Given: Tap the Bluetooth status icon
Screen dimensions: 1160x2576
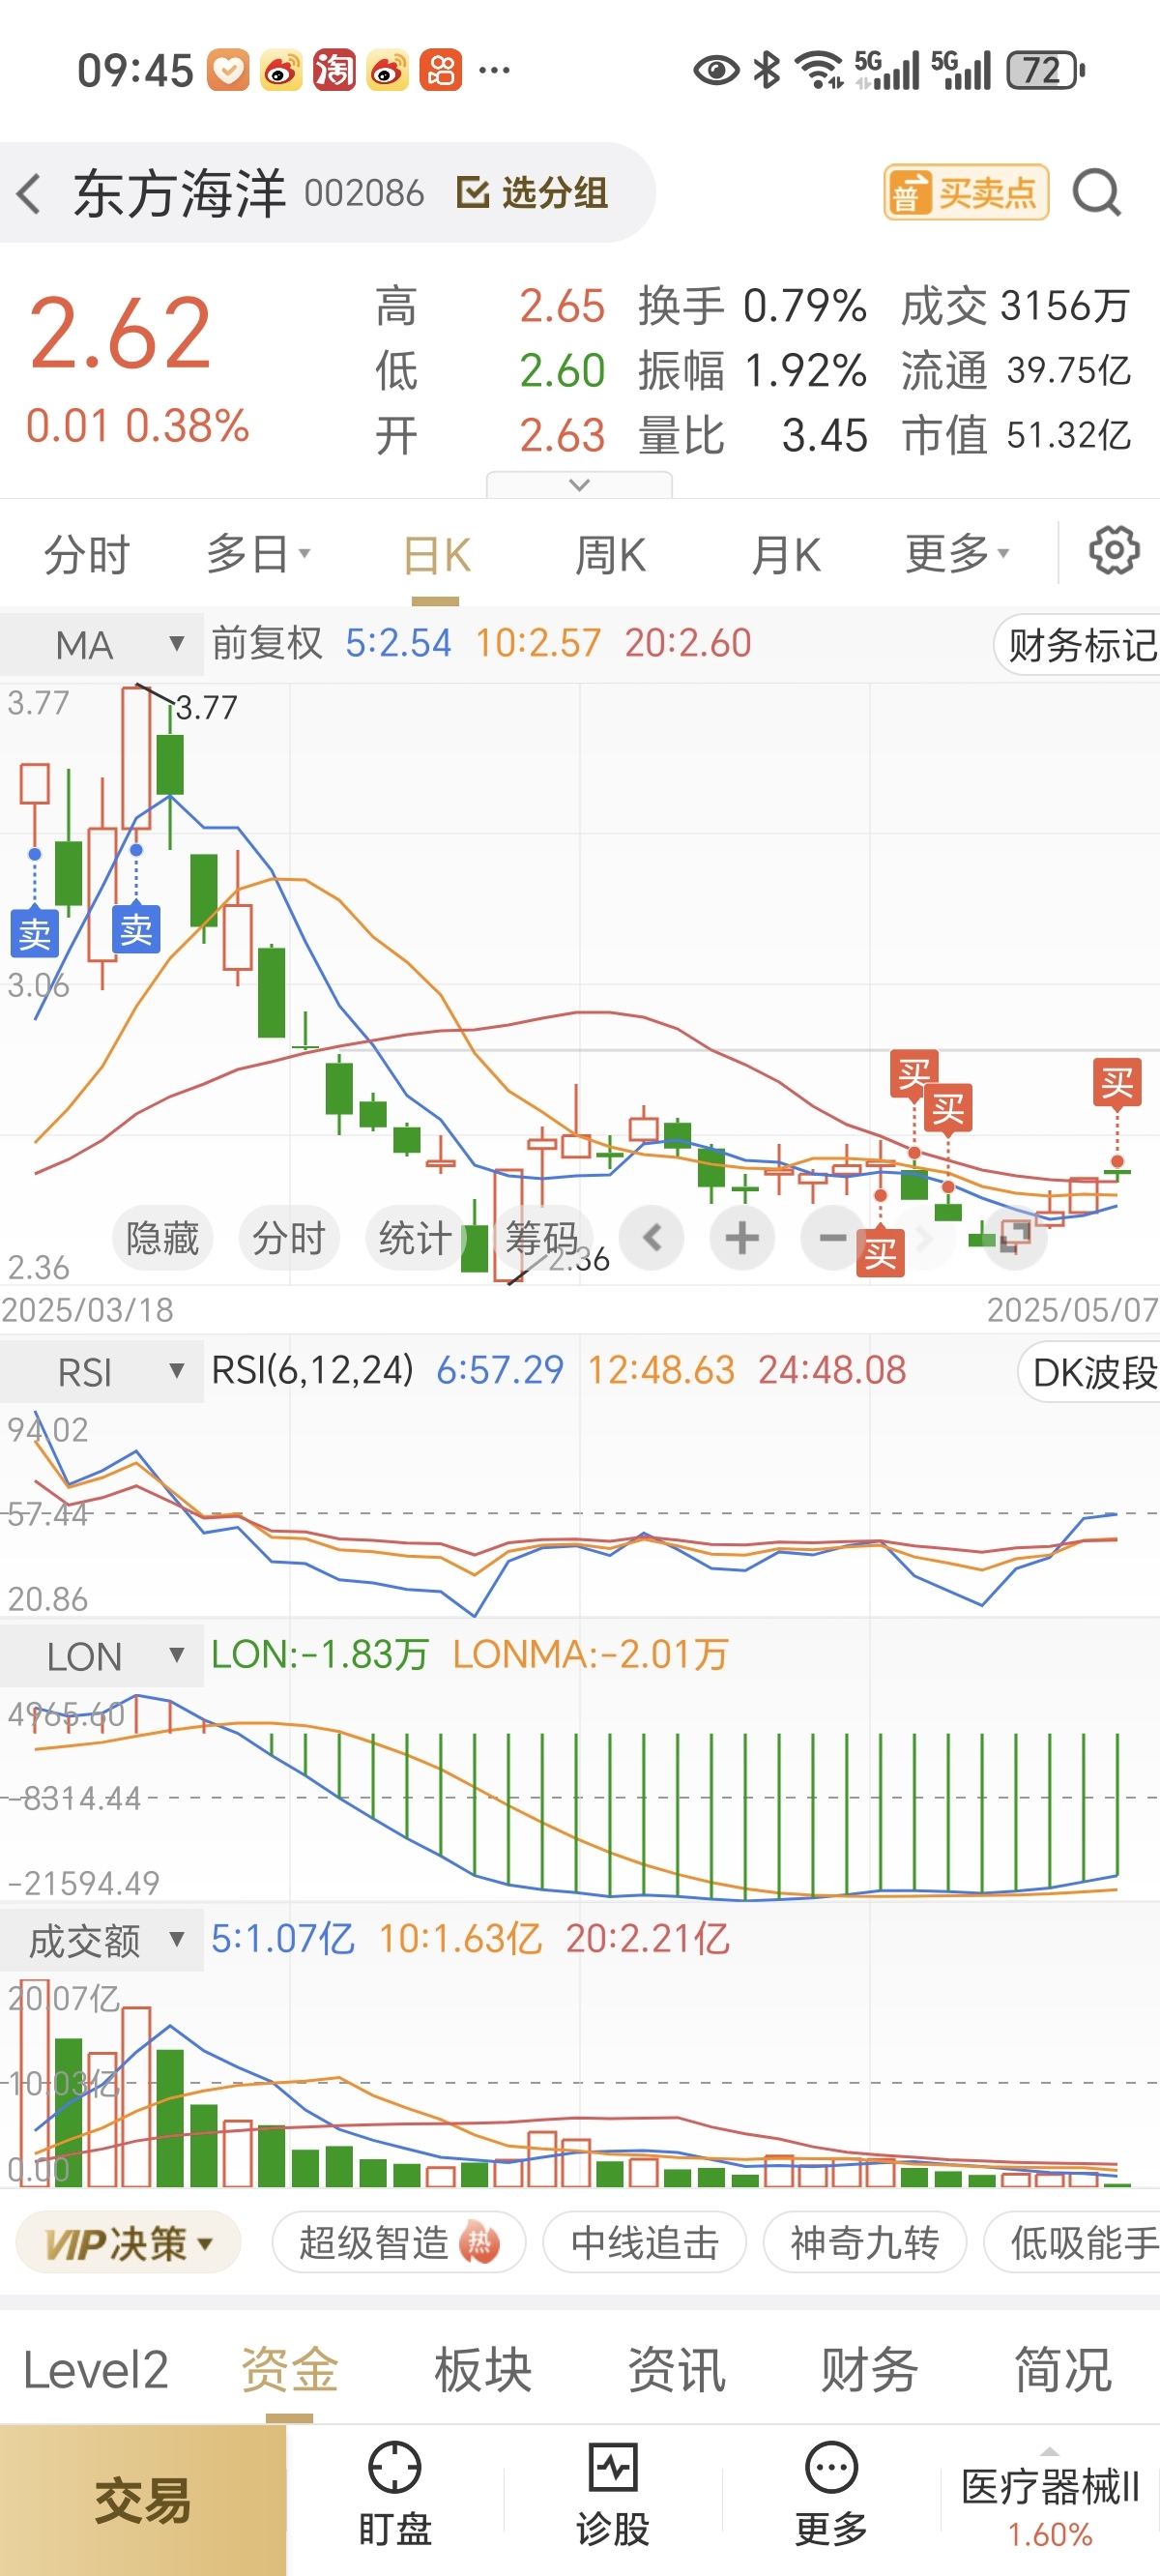Looking at the screenshot, I should click(x=767, y=70).
